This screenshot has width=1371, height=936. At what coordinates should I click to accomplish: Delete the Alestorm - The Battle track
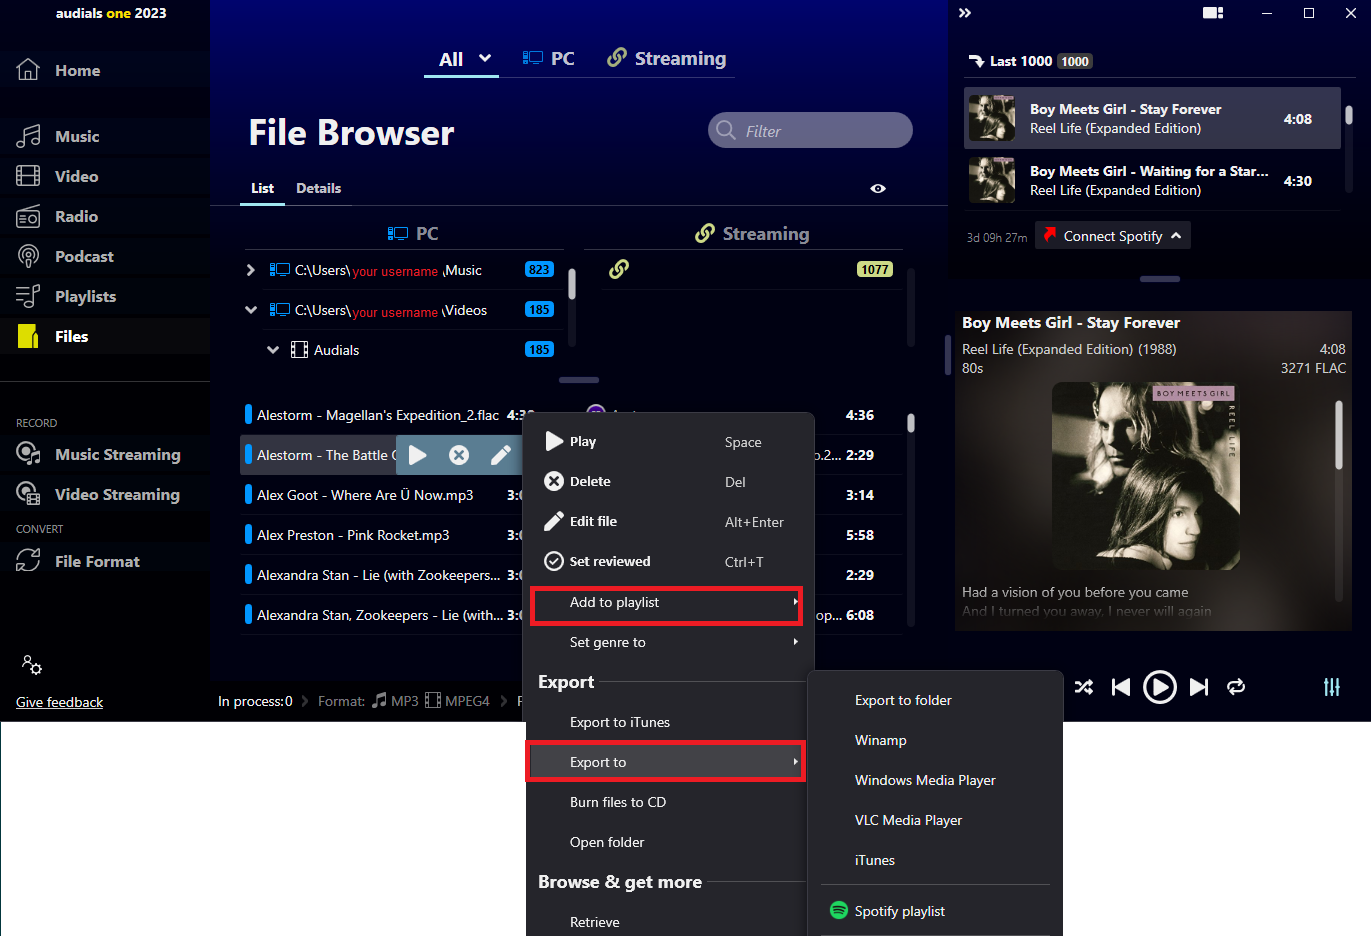(459, 455)
